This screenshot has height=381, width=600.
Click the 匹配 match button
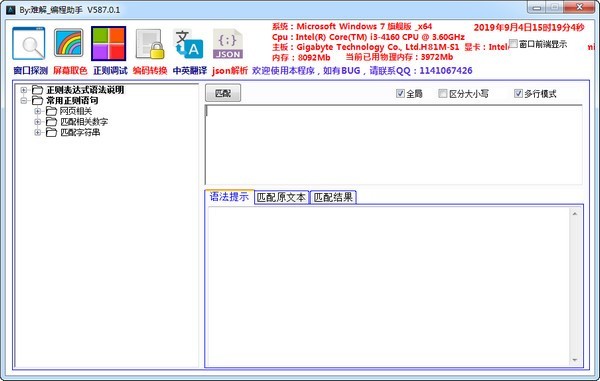(x=223, y=93)
